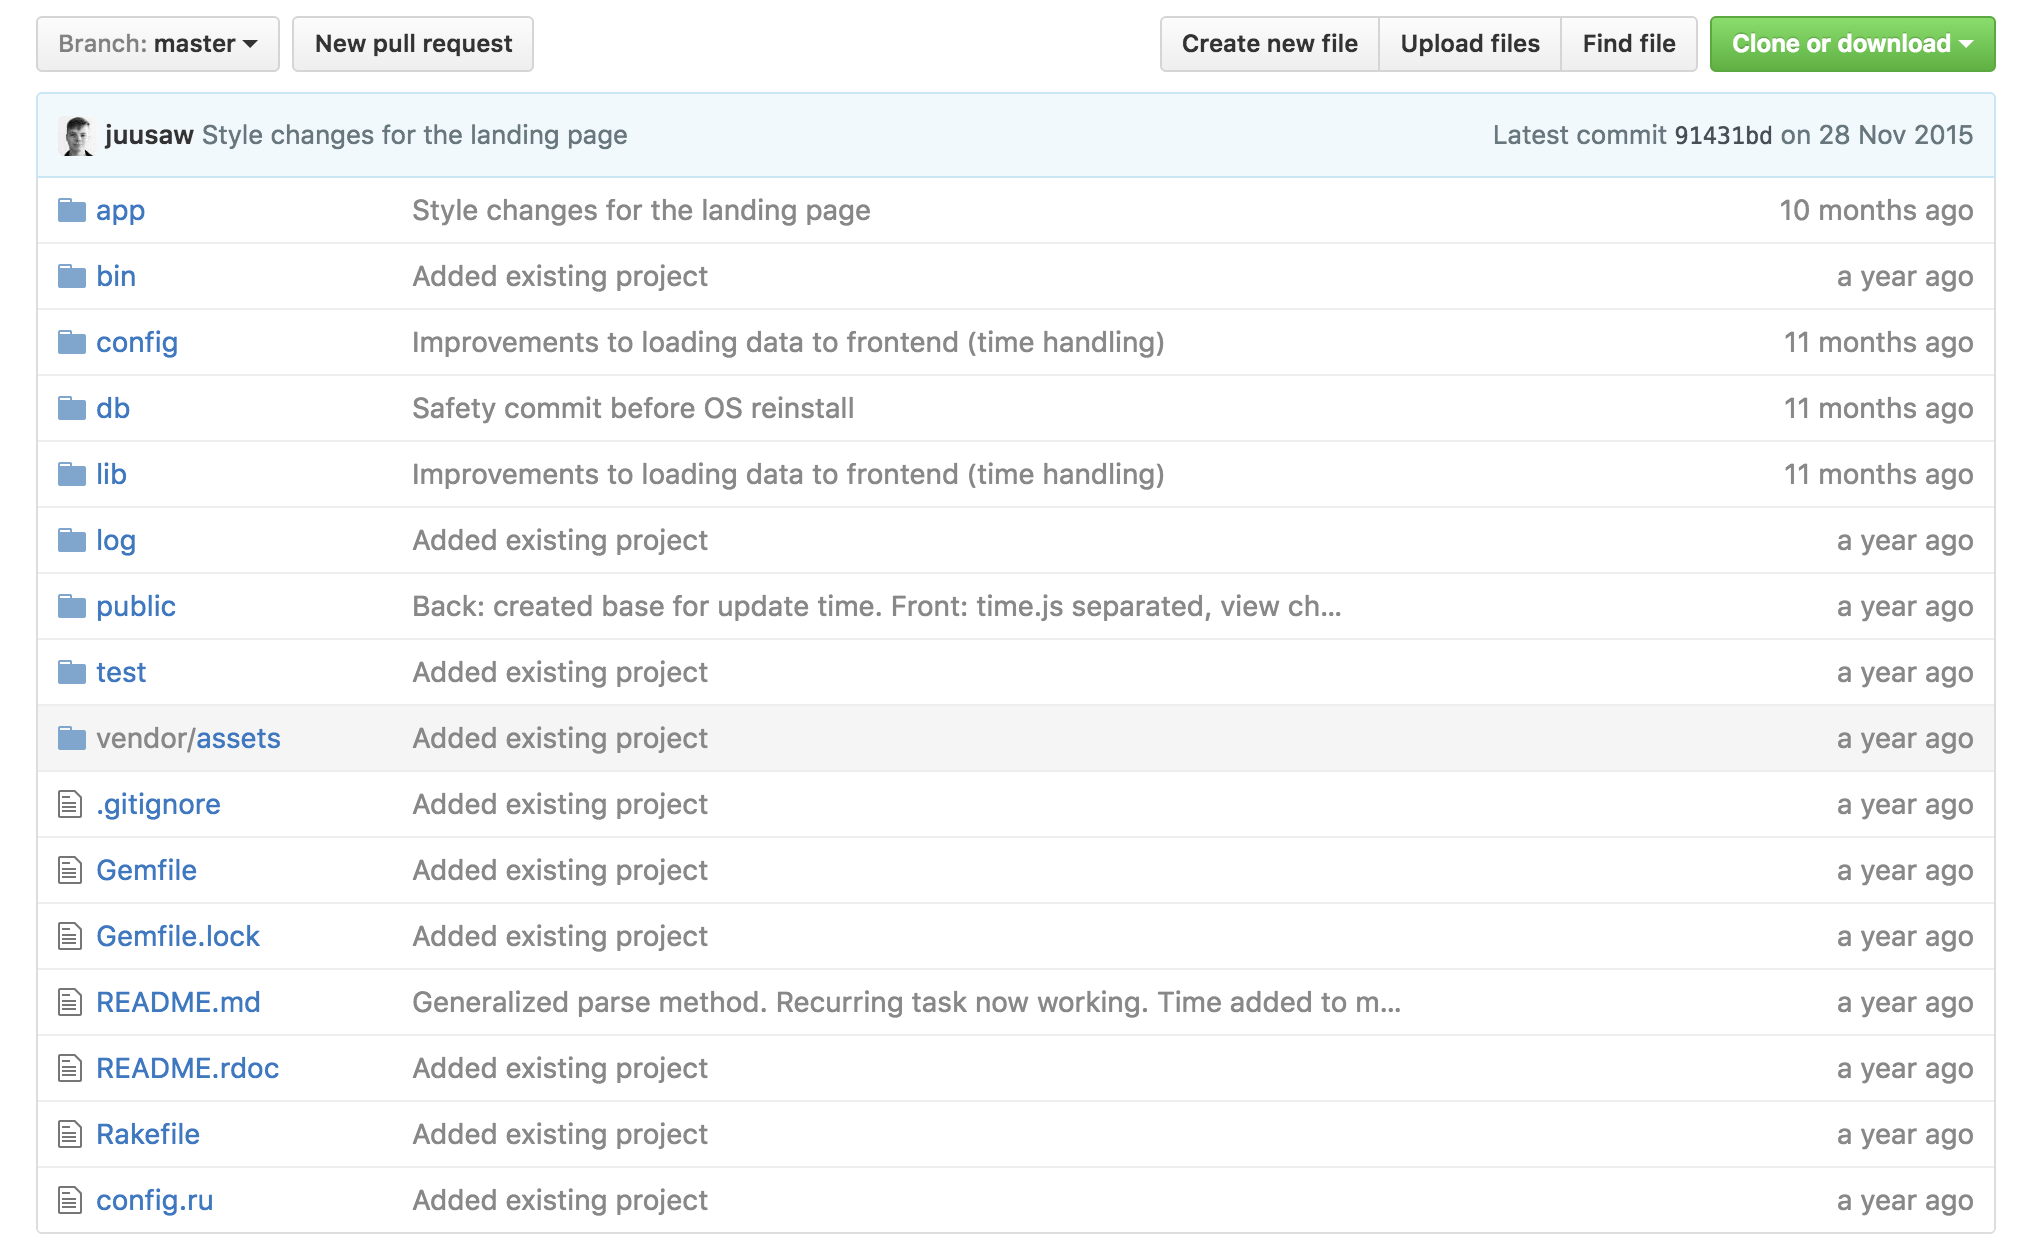Screen dimensions: 2032x1248
Task: Open the Branch: master dropdown
Action: (x=158, y=44)
